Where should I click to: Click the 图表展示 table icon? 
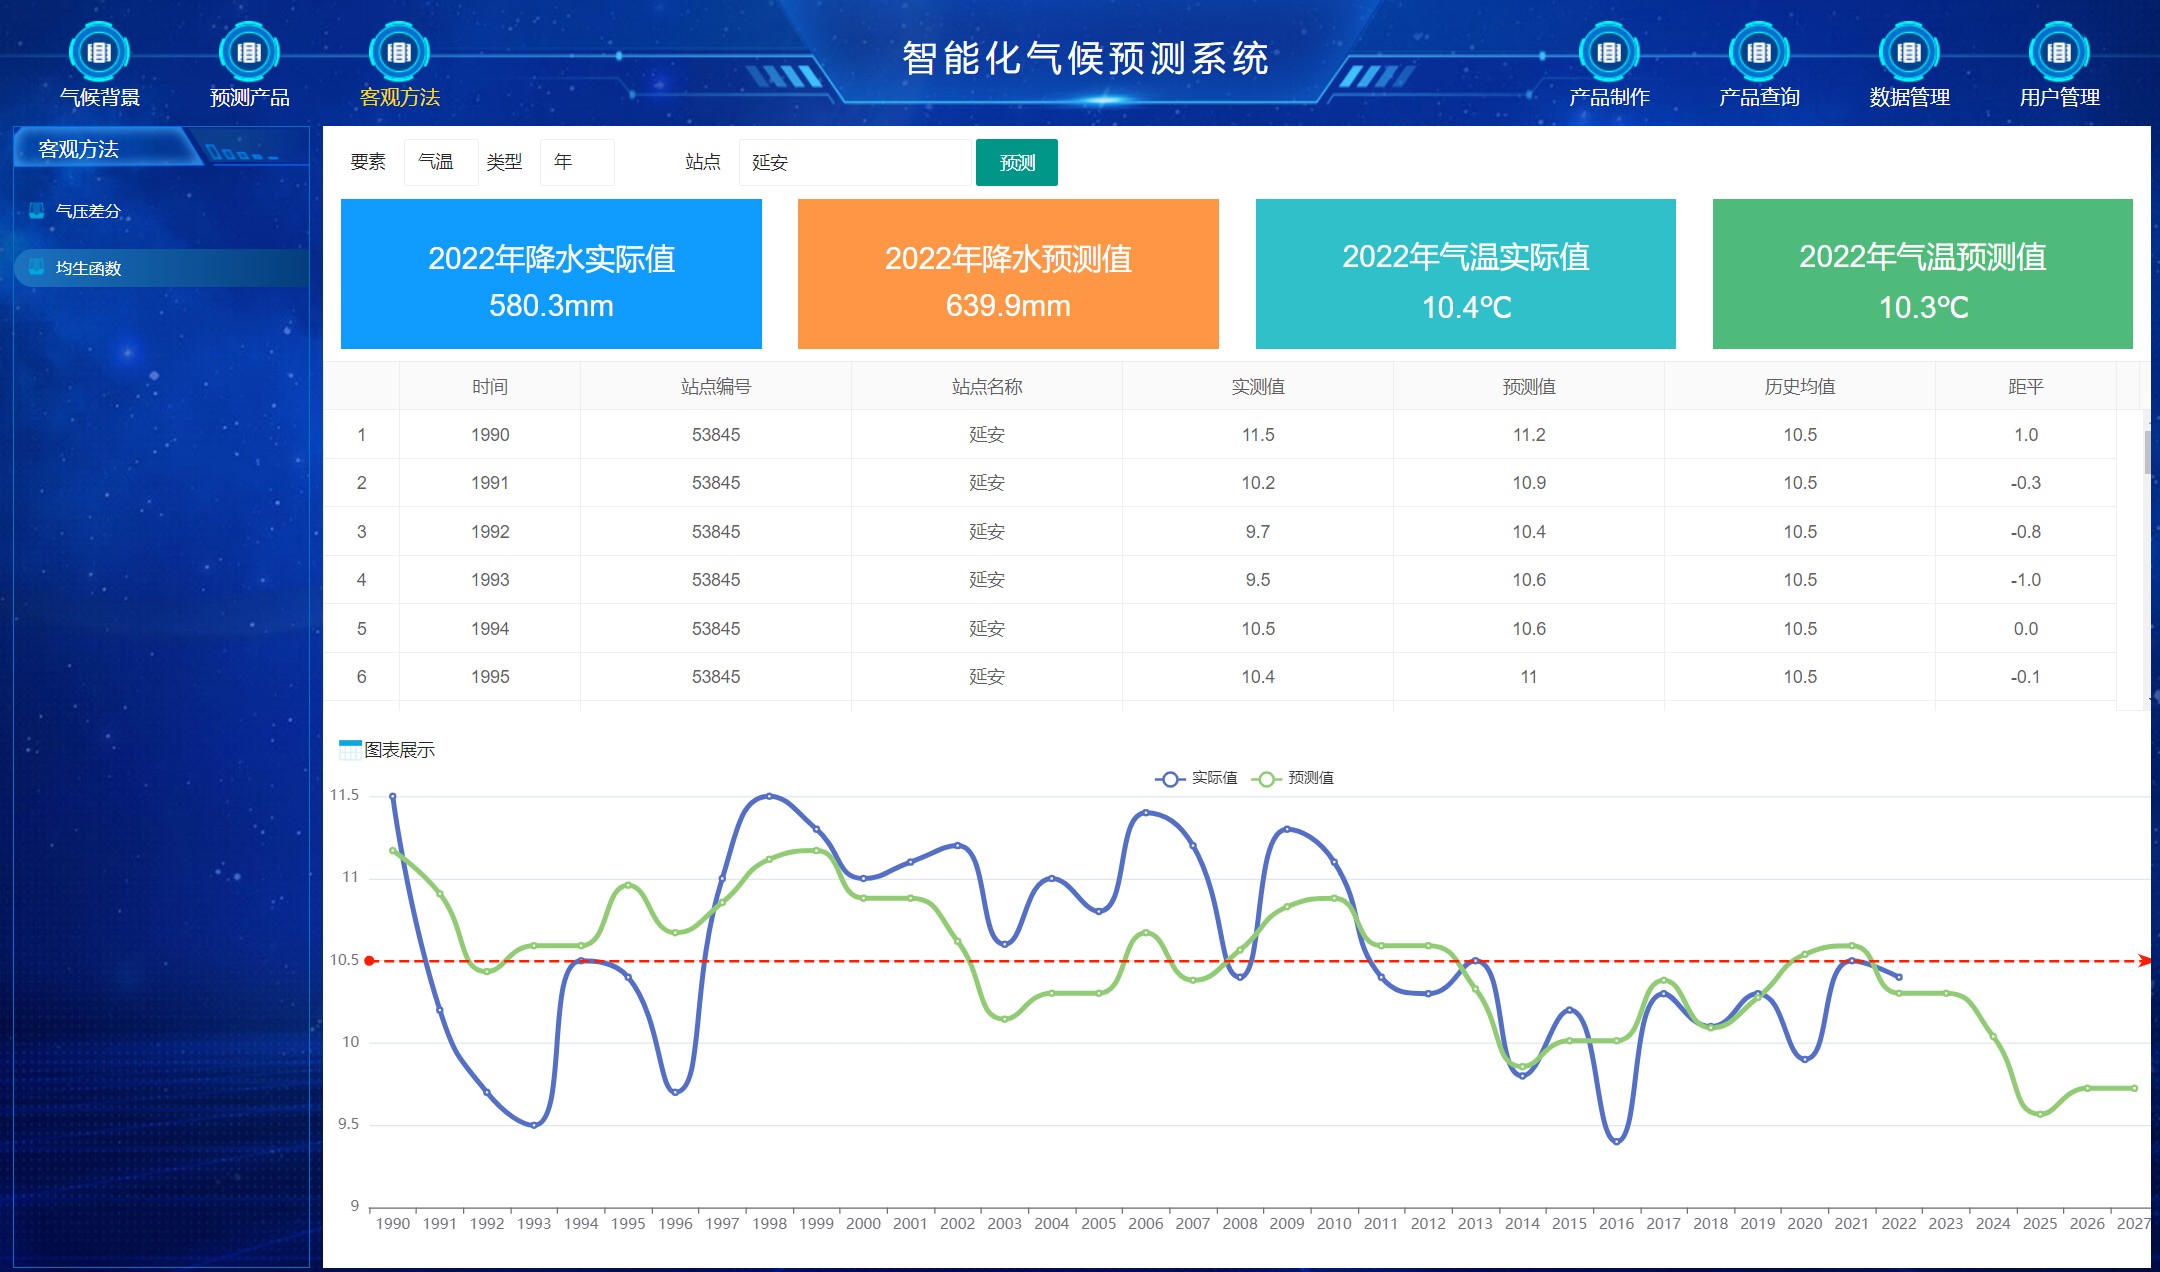point(350,750)
